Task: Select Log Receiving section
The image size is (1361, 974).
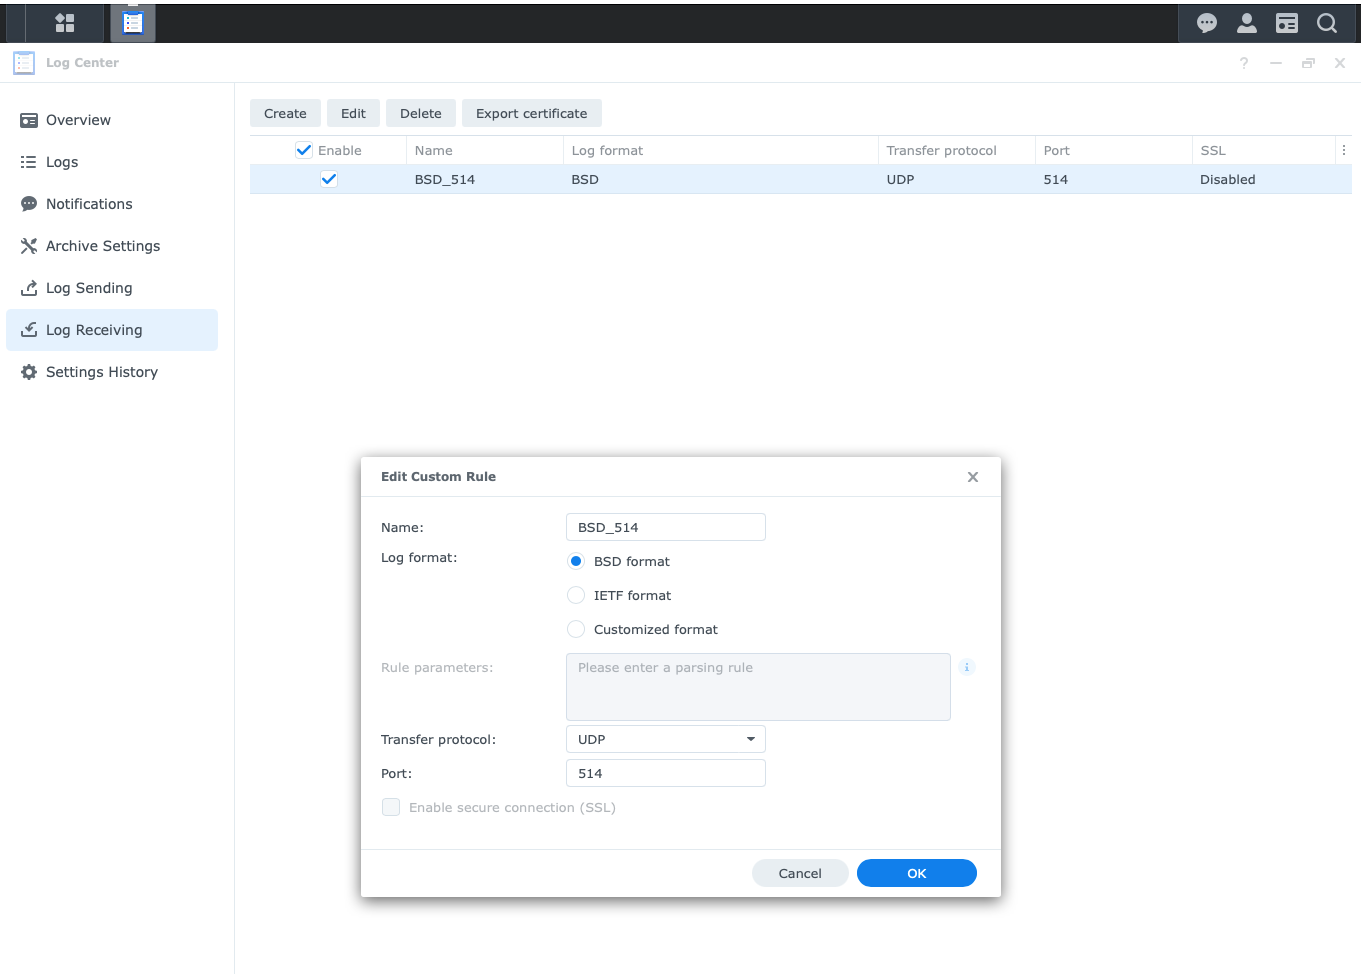Action: click(x=112, y=330)
